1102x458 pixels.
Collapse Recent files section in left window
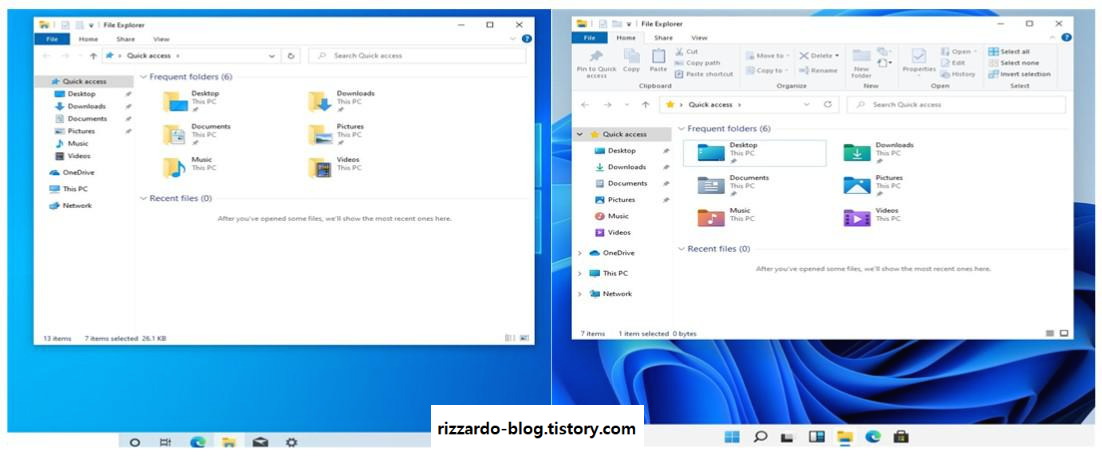pyautogui.click(x=144, y=199)
